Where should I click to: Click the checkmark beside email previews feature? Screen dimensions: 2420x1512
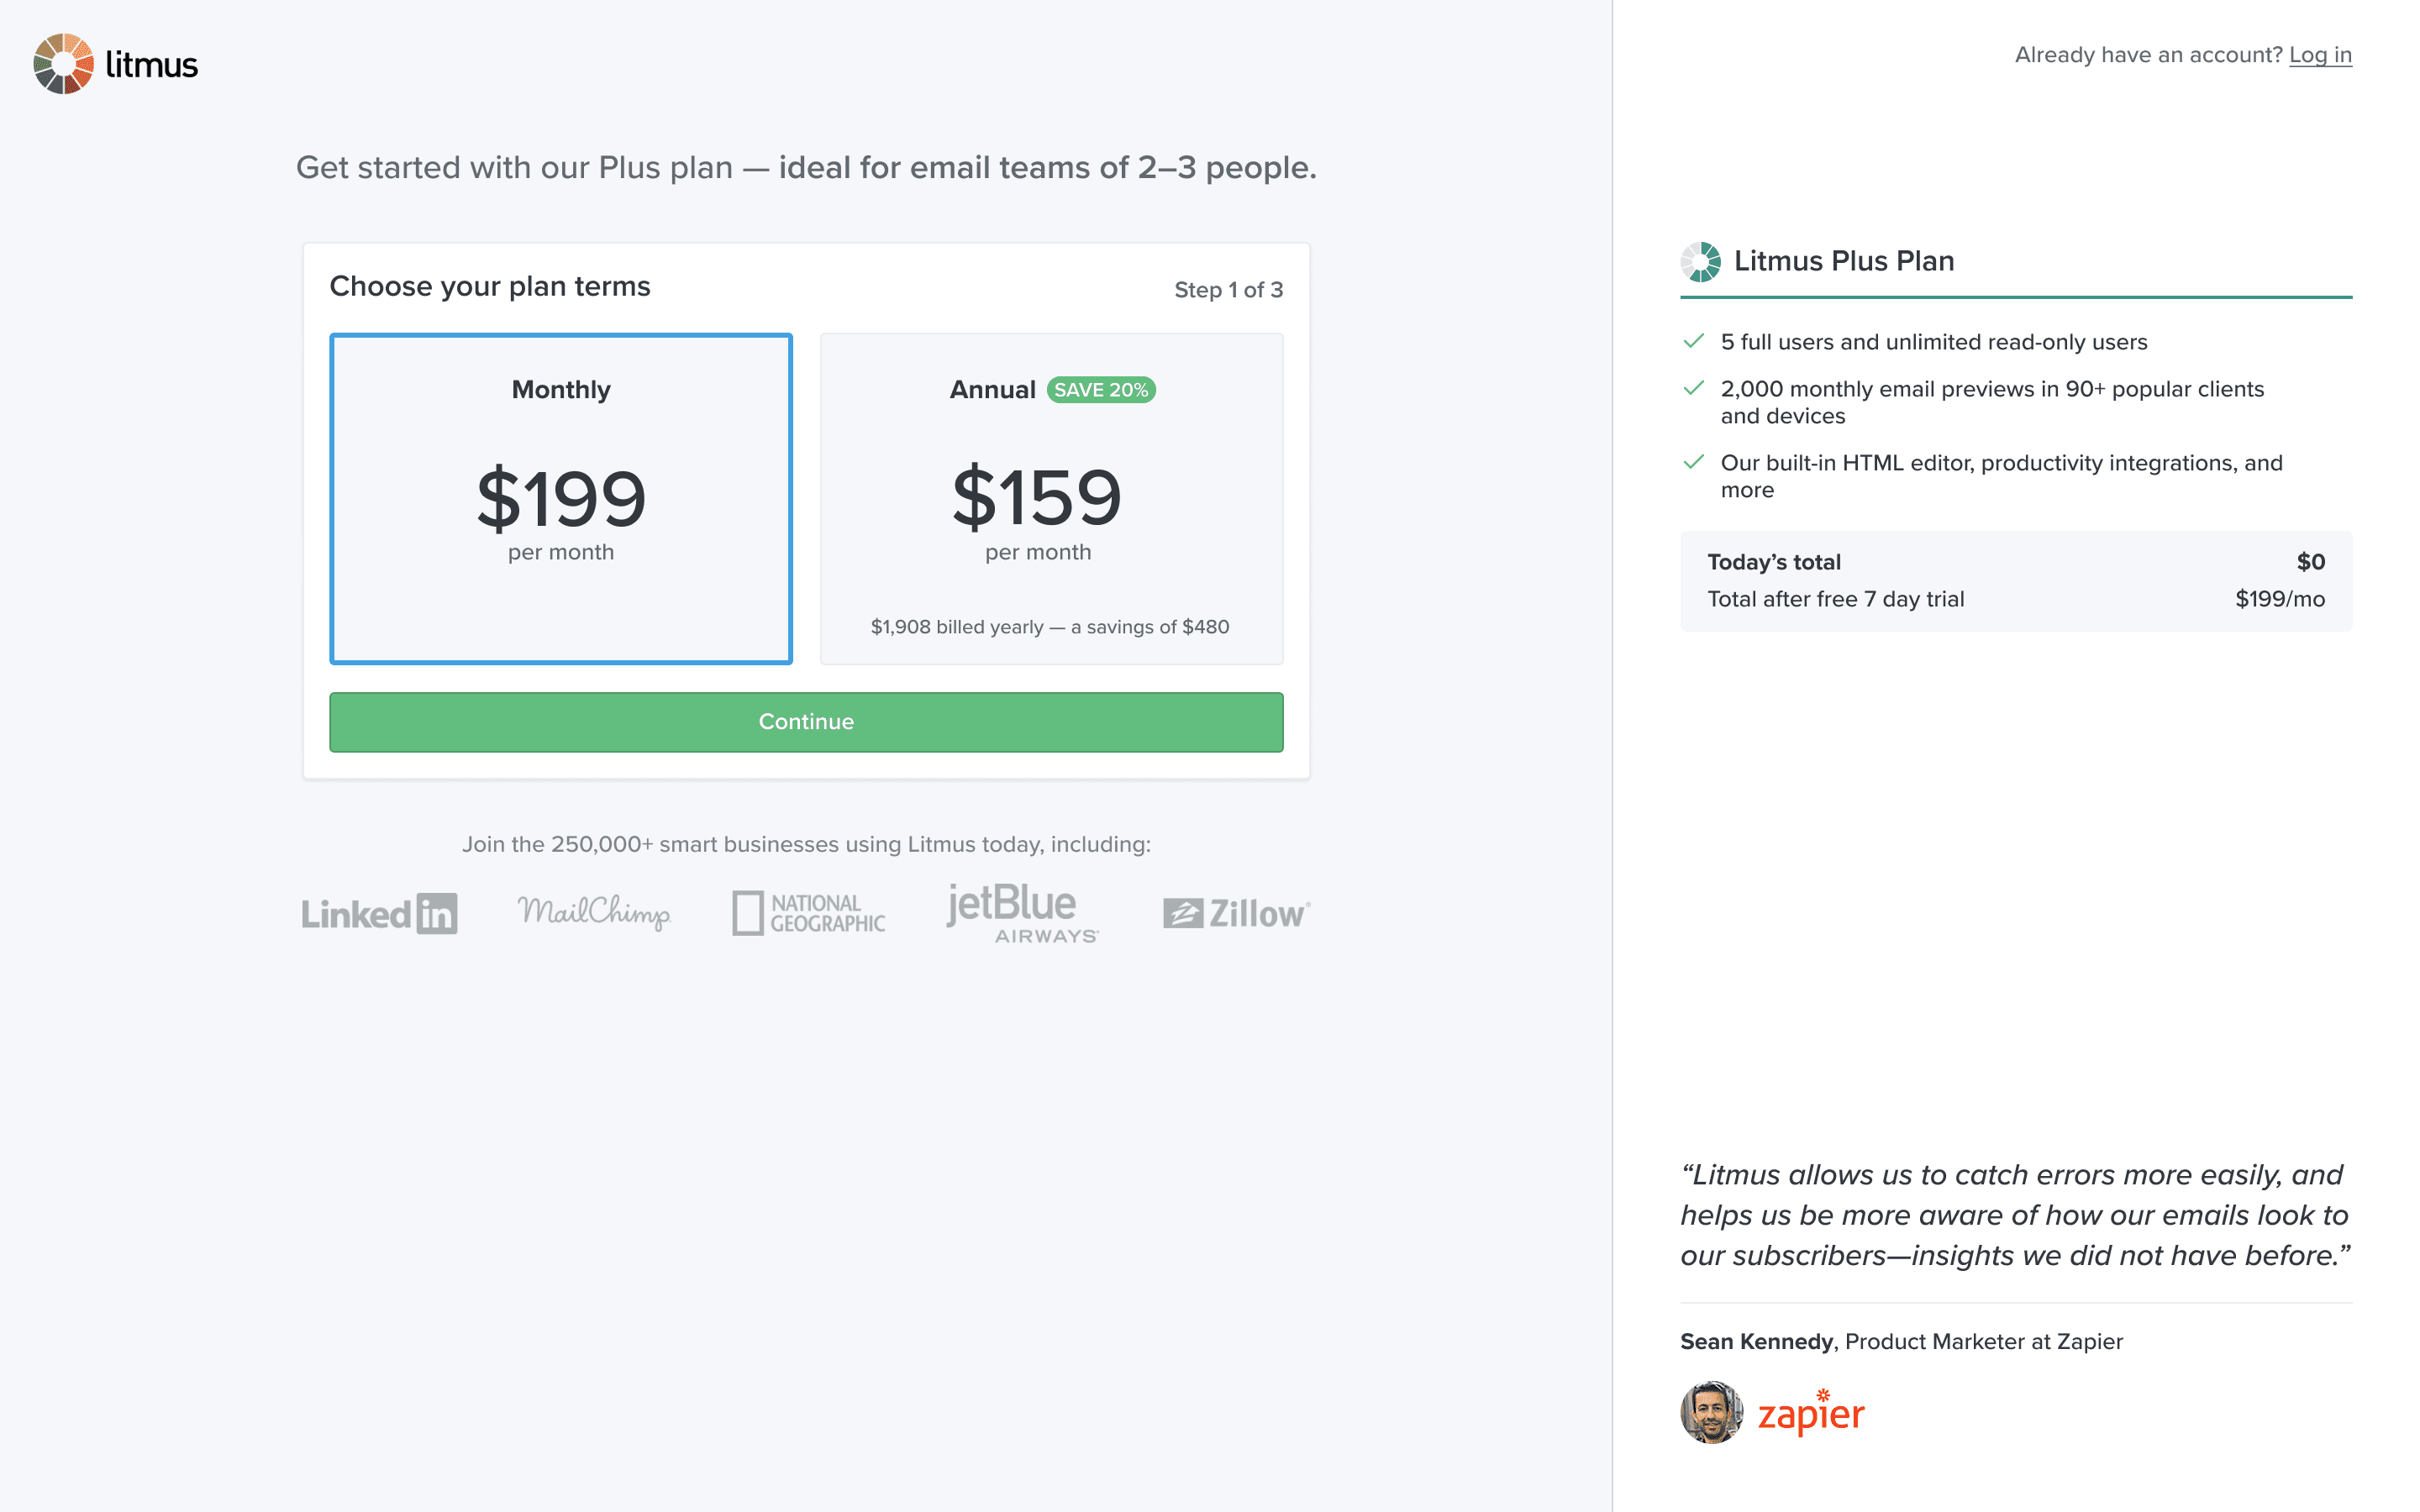pyautogui.click(x=1693, y=389)
